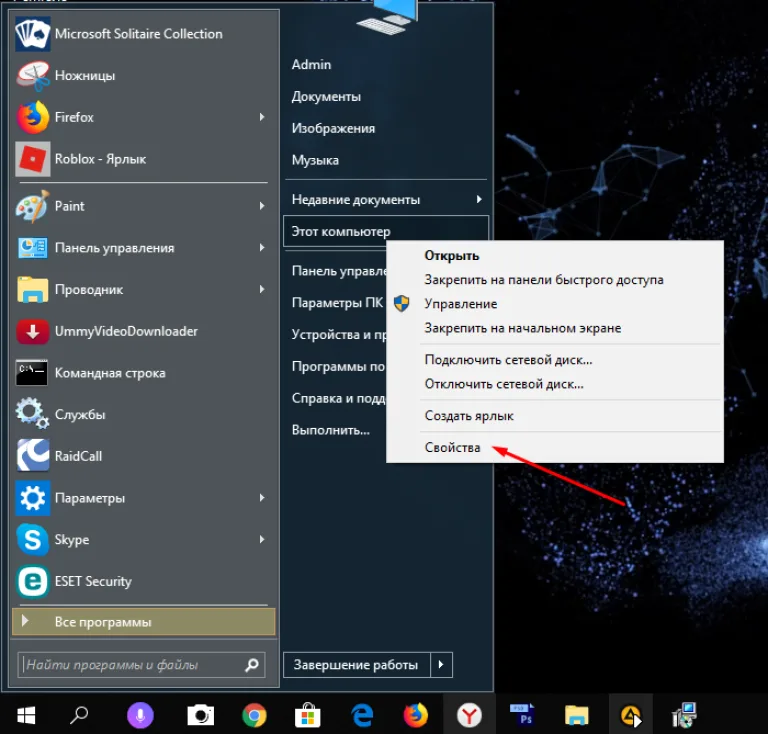The height and width of the screenshot is (734, 768).
Task: Open the shutdown options arrow
Action: pyautogui.click(x=441, y=665)
